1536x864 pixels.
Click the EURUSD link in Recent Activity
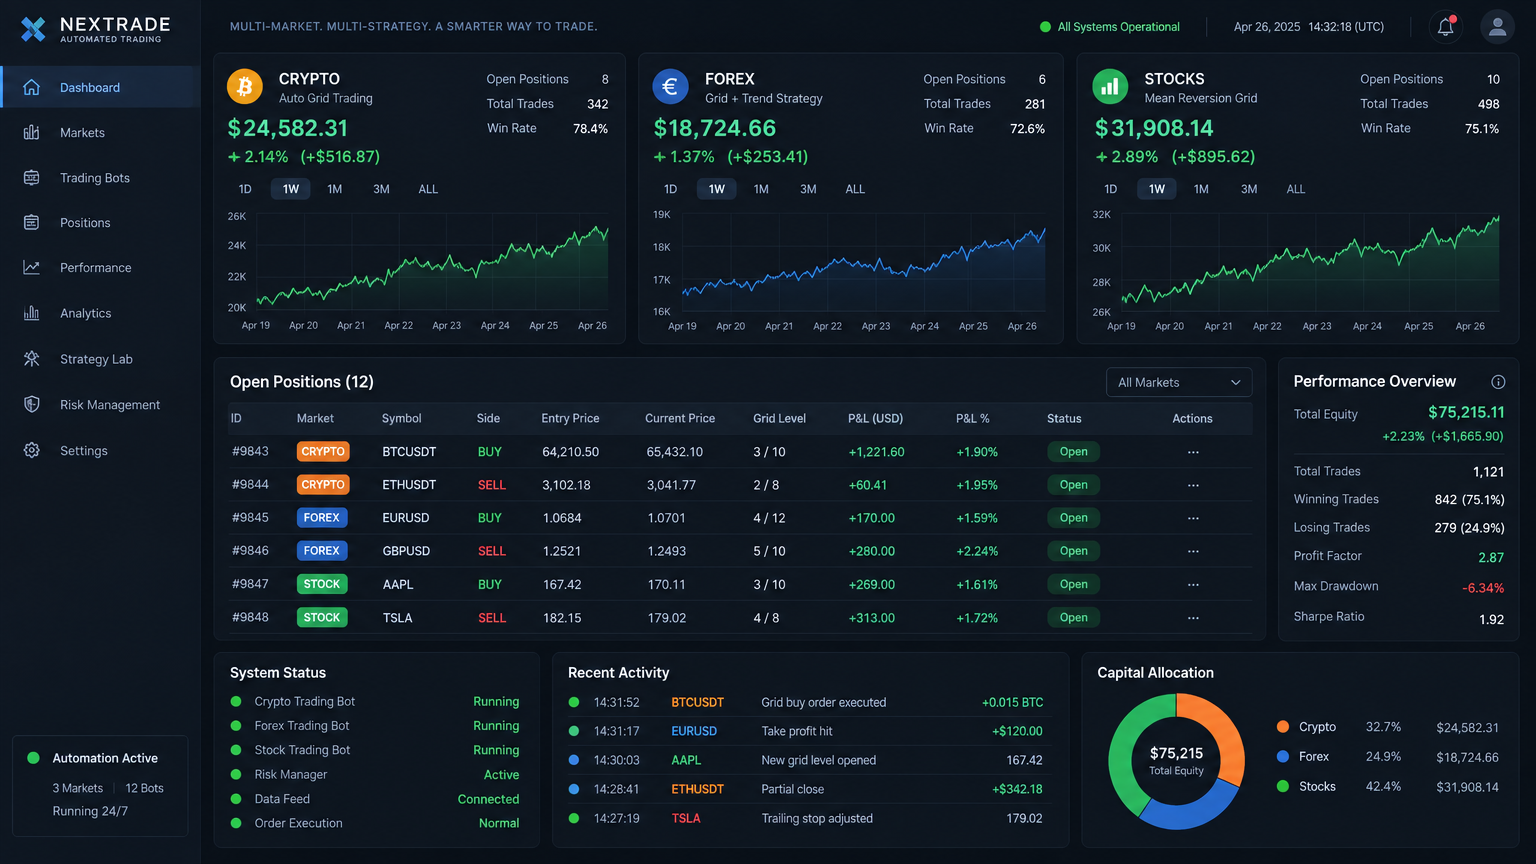[x=694, y=731]
